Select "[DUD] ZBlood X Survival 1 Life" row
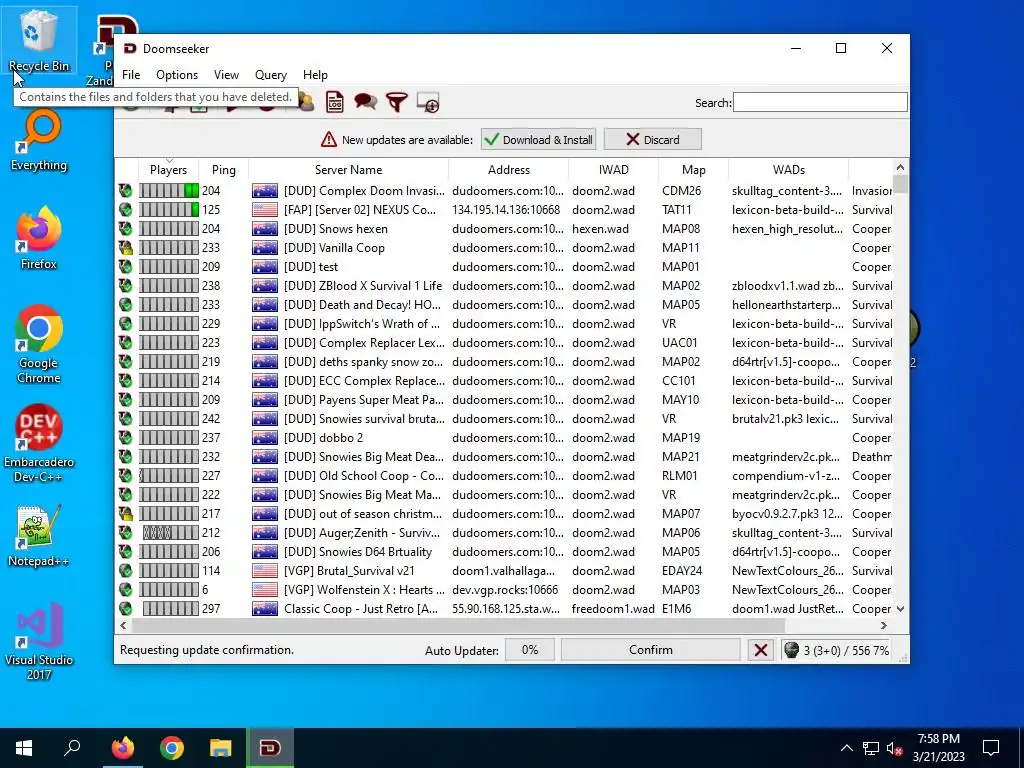 (504, 285)
